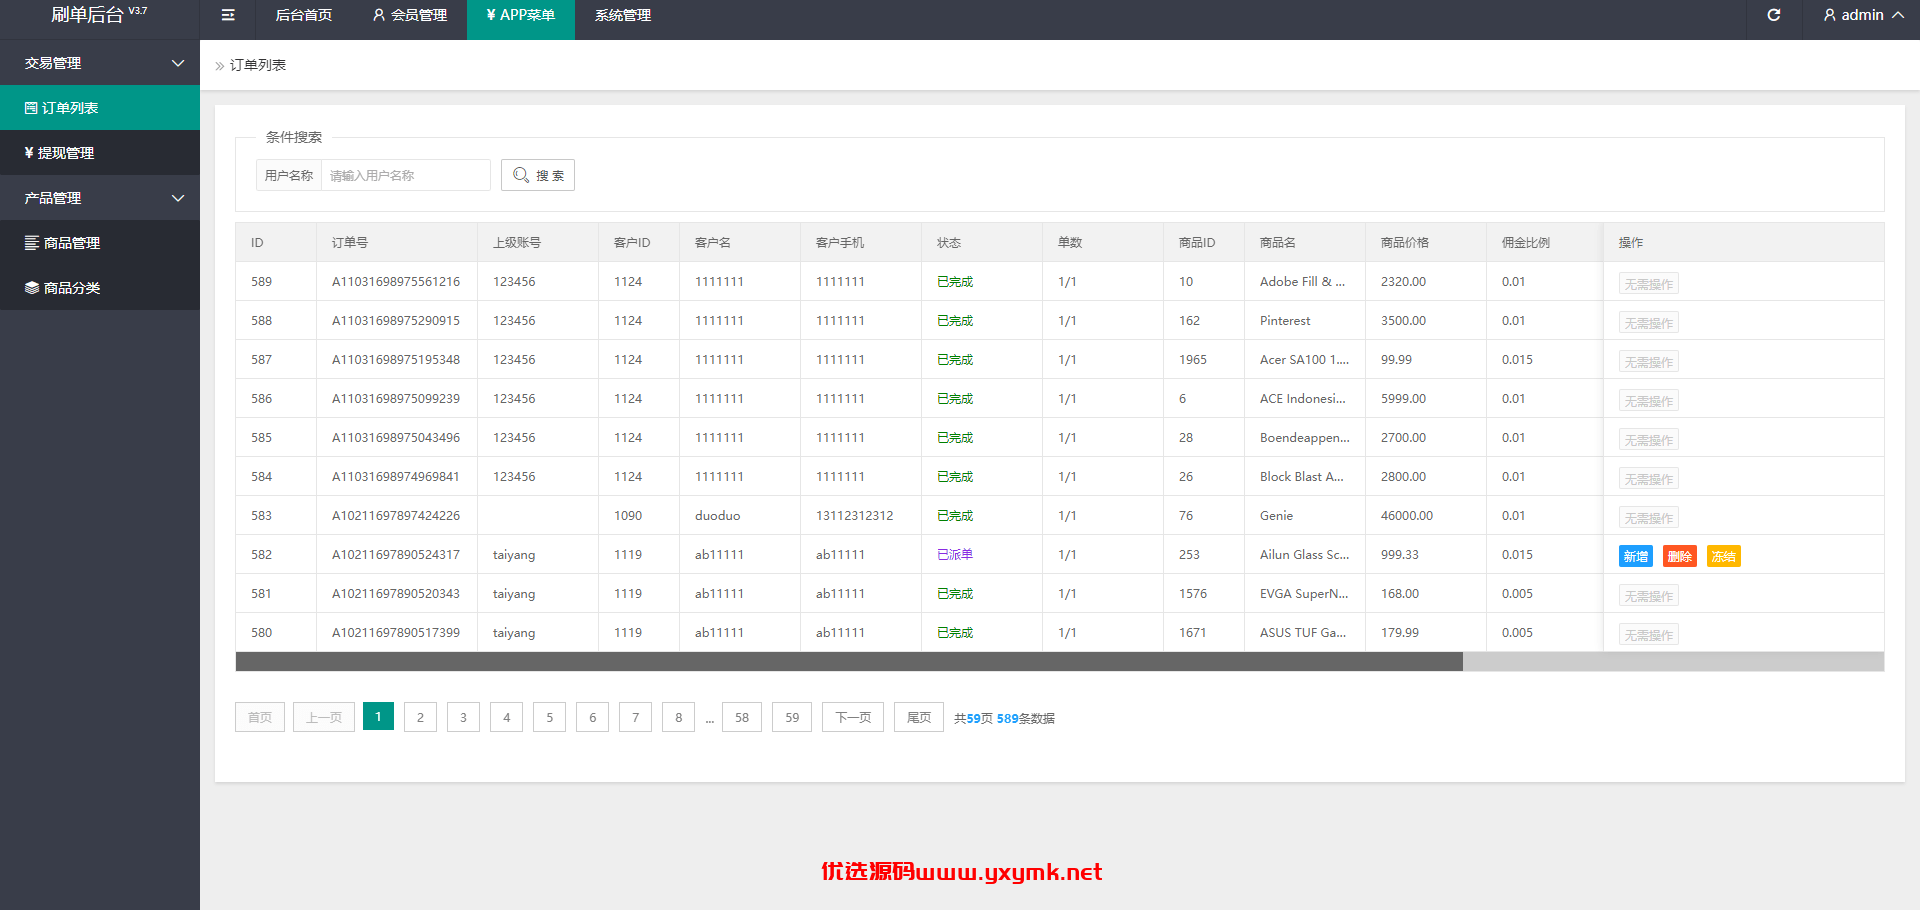
Task: Click the horizontal table scrollbar
Action: (x=849, y=662)
